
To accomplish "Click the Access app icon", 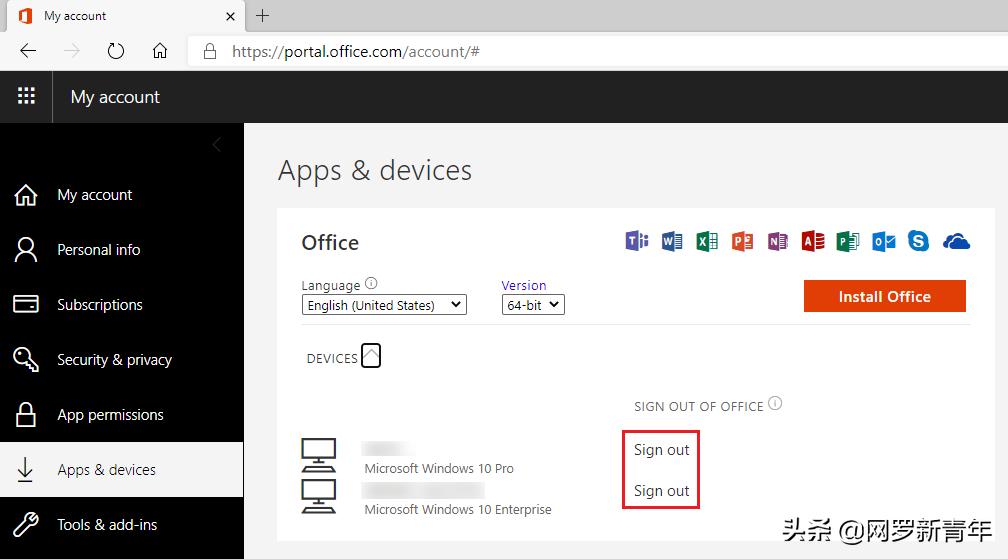I will point(813,241).
